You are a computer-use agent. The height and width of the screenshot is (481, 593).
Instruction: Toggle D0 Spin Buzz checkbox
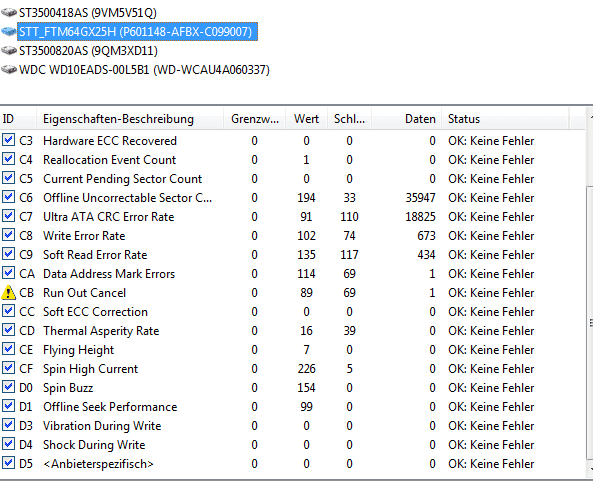[x=8, y=387]
